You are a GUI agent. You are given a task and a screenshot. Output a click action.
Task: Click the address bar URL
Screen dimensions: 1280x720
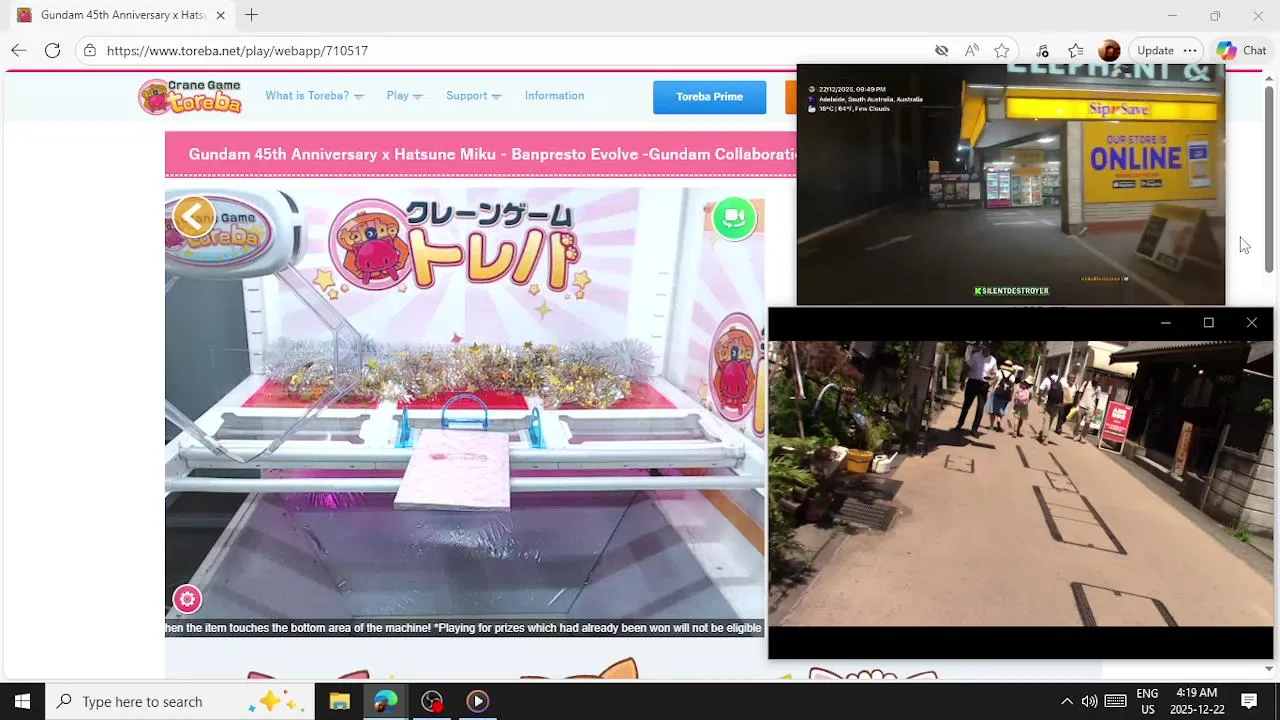[237, 50]
